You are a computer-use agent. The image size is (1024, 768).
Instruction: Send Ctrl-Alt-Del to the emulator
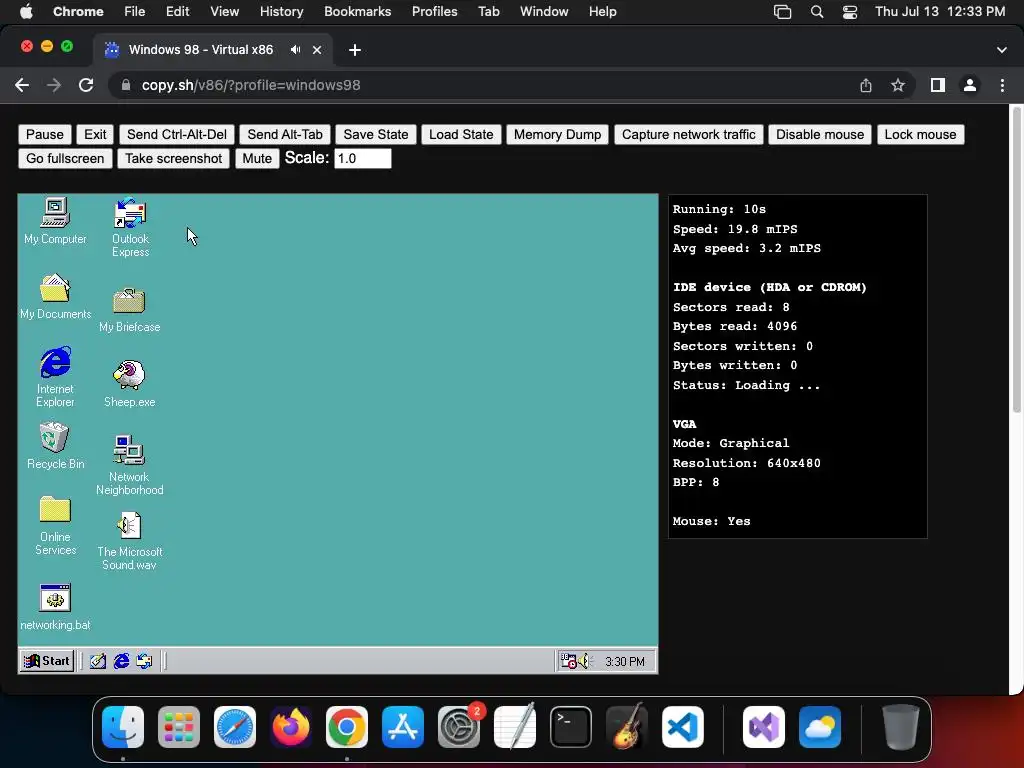point(176,135)
